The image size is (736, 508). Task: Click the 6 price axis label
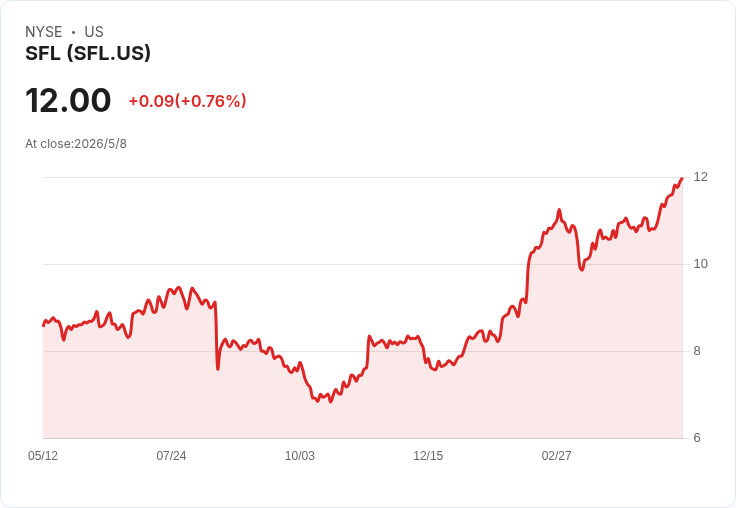coord(697,438)
